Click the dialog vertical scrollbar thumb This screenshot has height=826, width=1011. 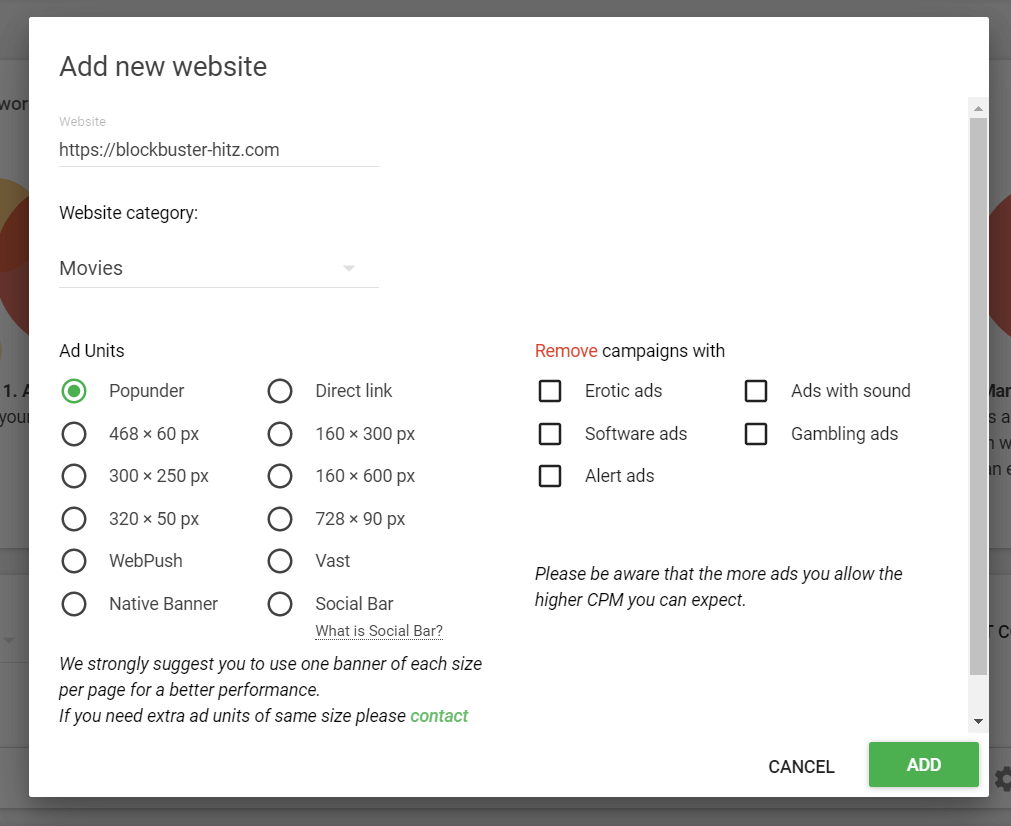(x=978, y=397)
